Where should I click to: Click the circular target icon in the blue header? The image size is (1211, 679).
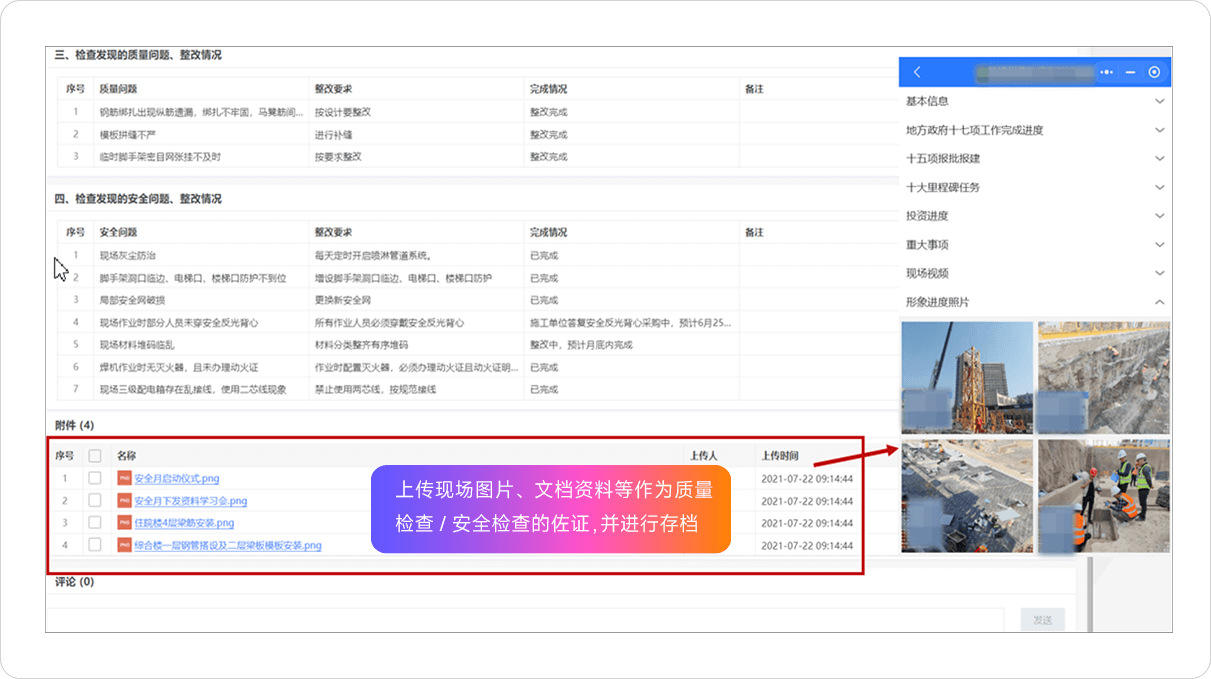click(x=1154, y=72)
